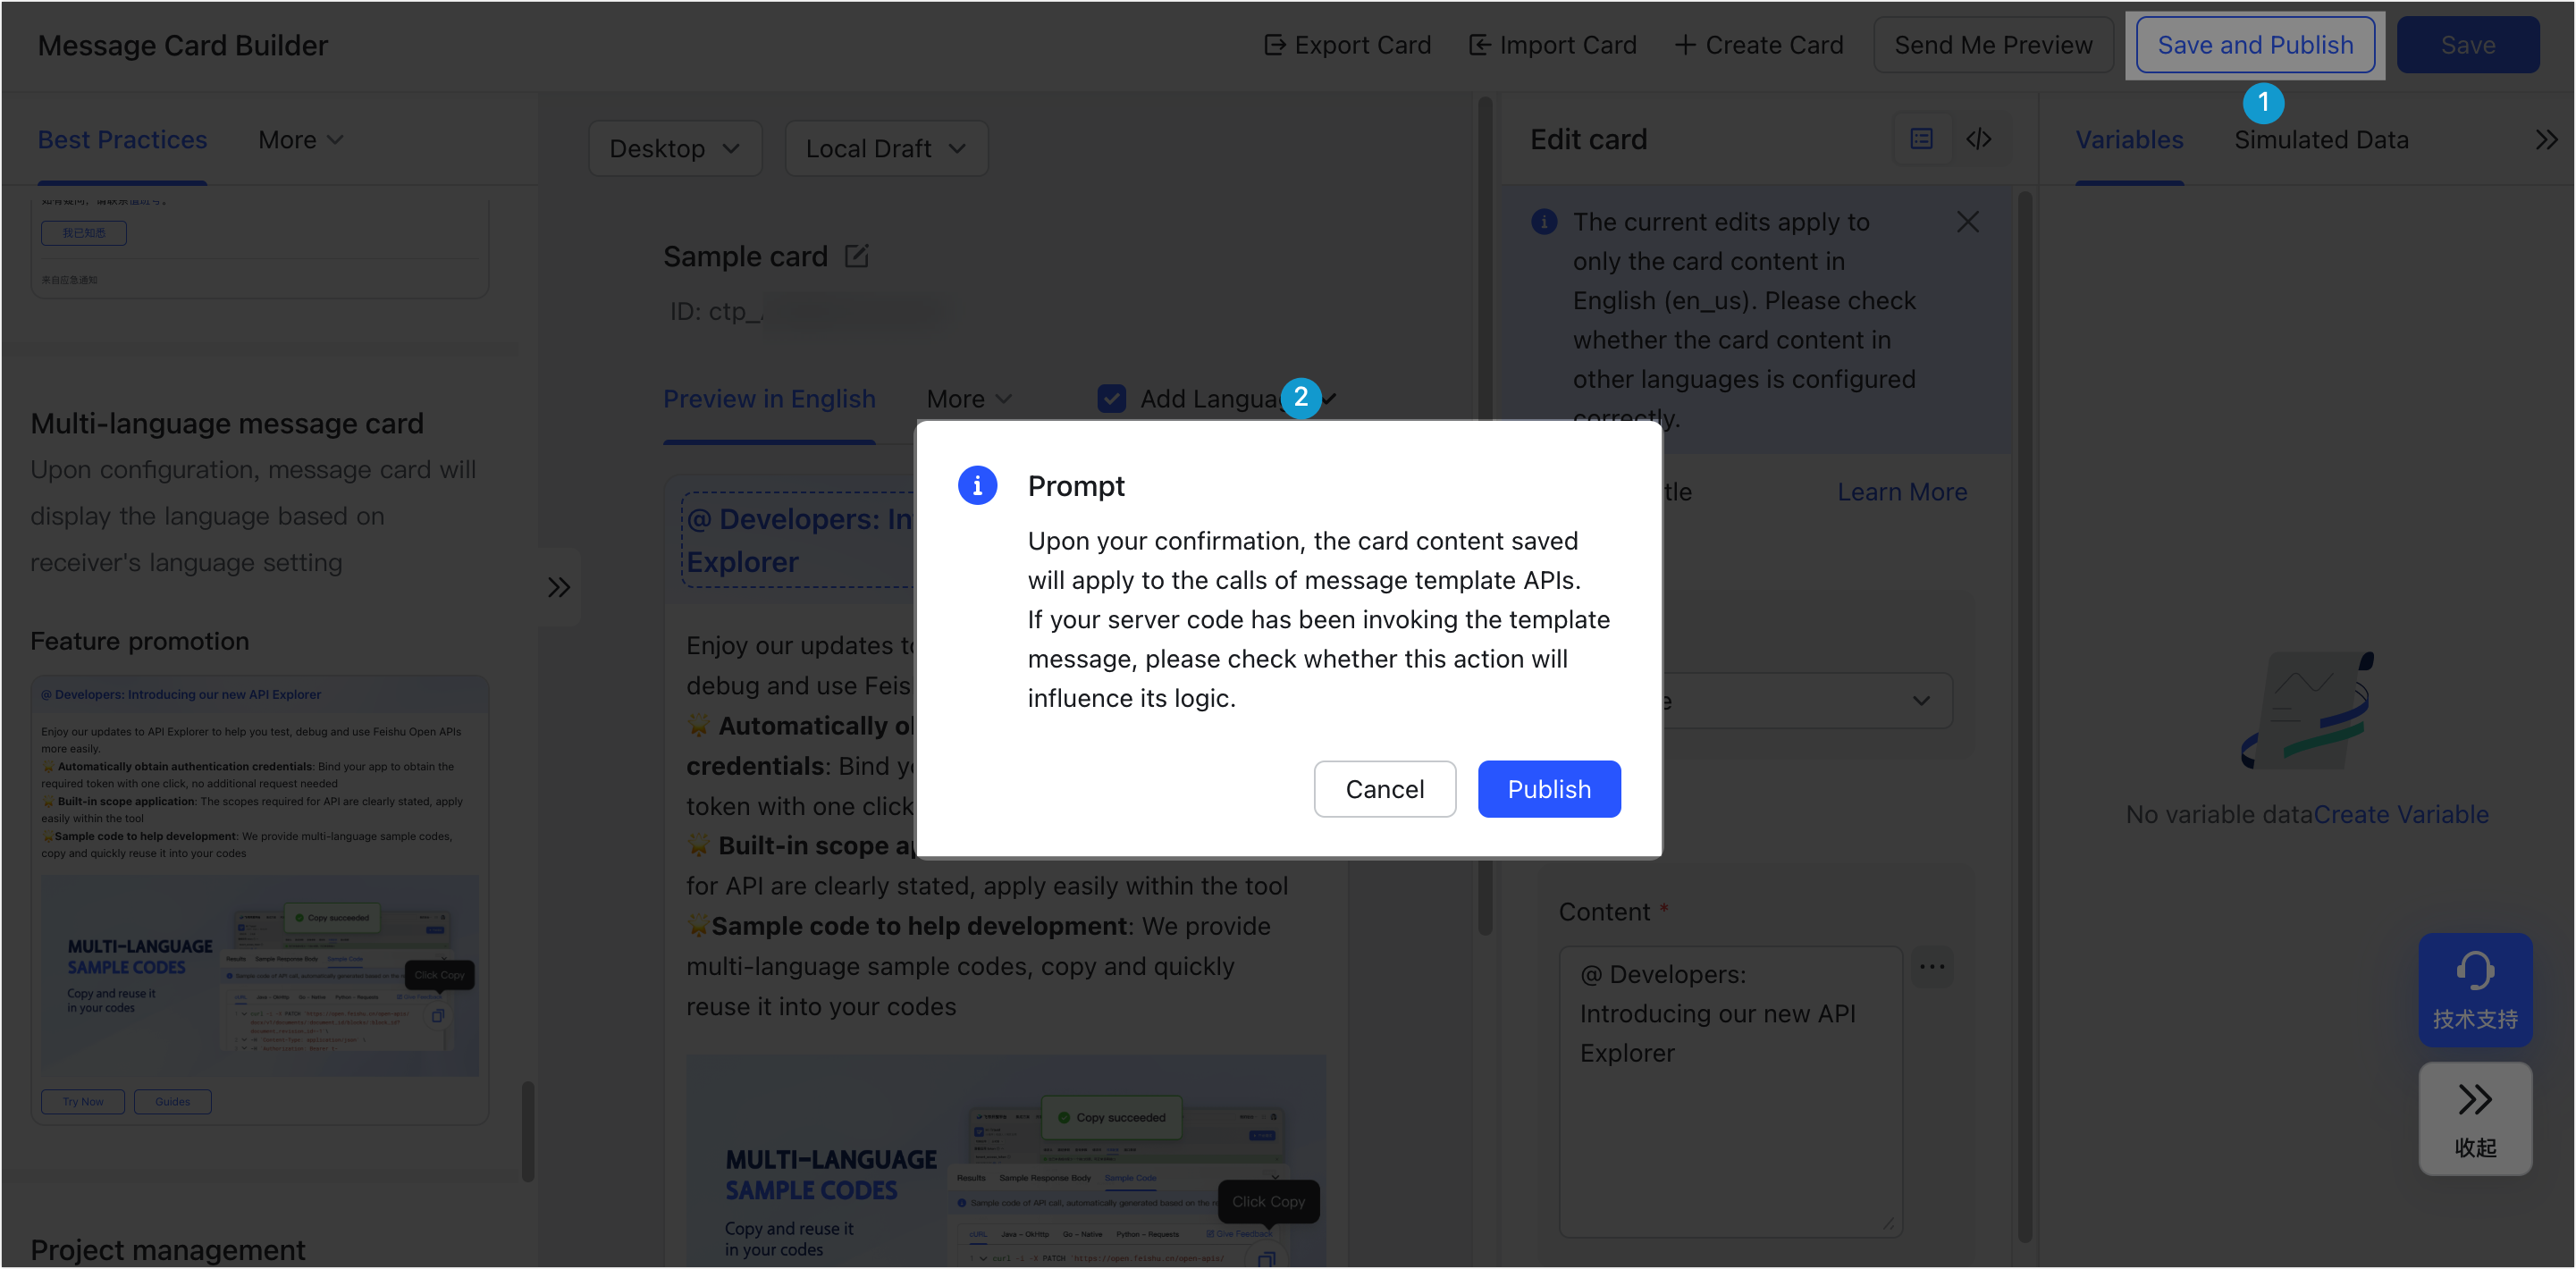Open the Content field more options

point(1931,966)
